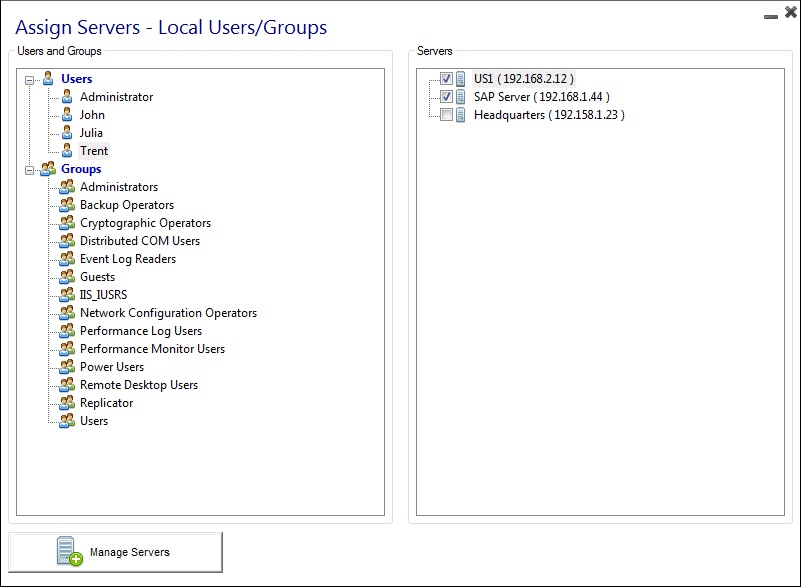Select the Guests group entry
This screenshot has height=587, width=801.
tap(97, 277)
